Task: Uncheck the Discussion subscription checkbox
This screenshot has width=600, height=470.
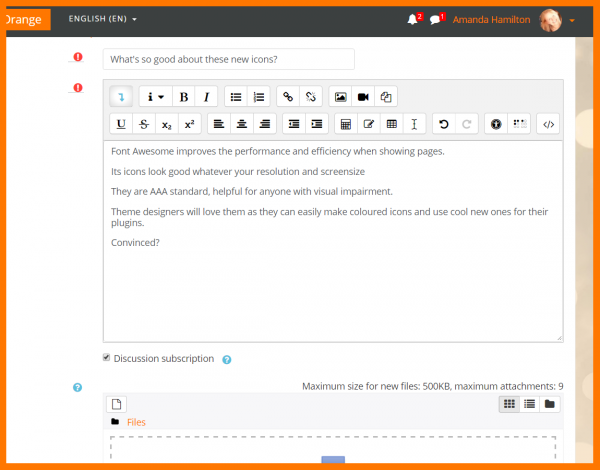Action: [x=107, y=358]
